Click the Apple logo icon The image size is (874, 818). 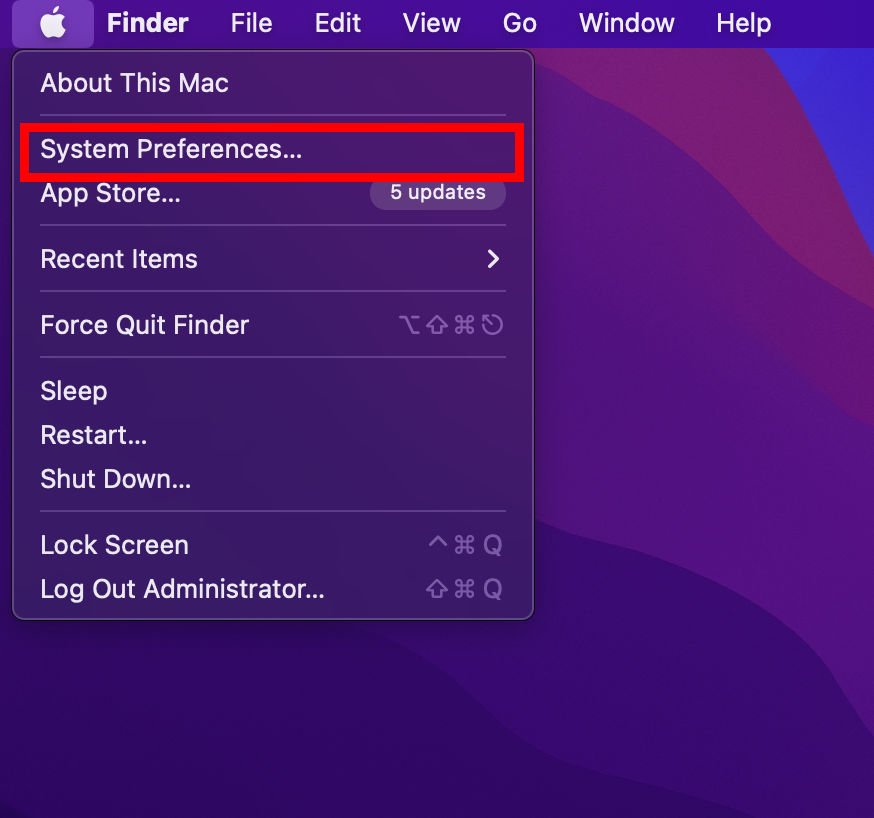pos(53,23)
